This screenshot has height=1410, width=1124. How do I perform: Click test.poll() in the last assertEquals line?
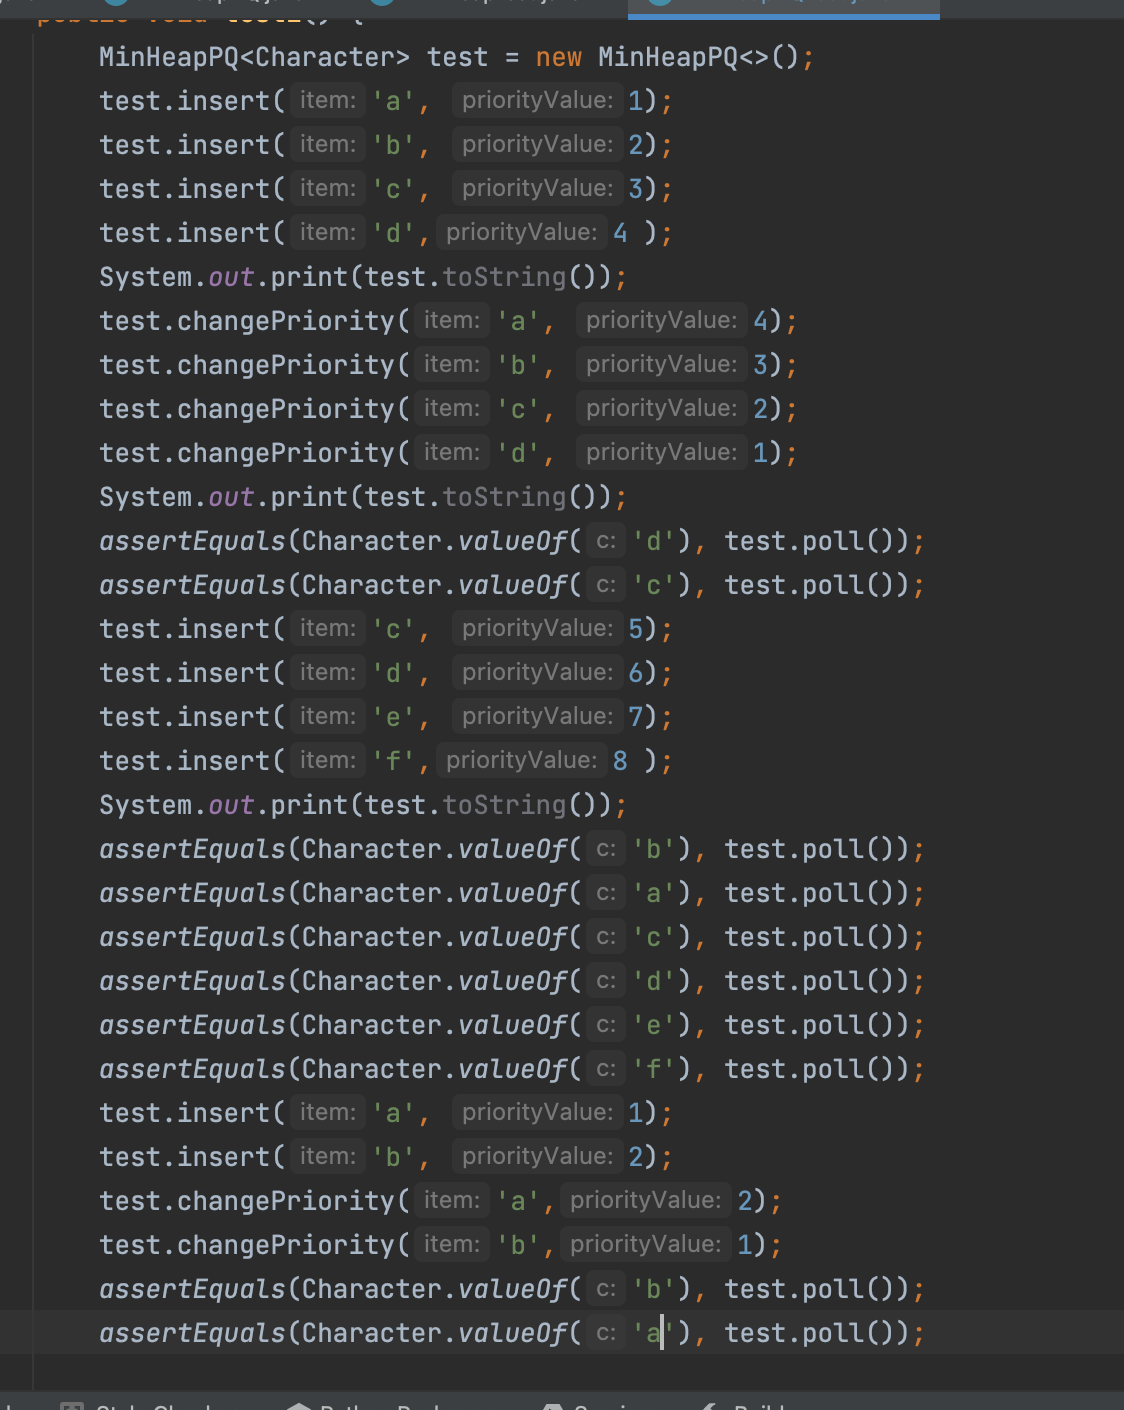816,1333
